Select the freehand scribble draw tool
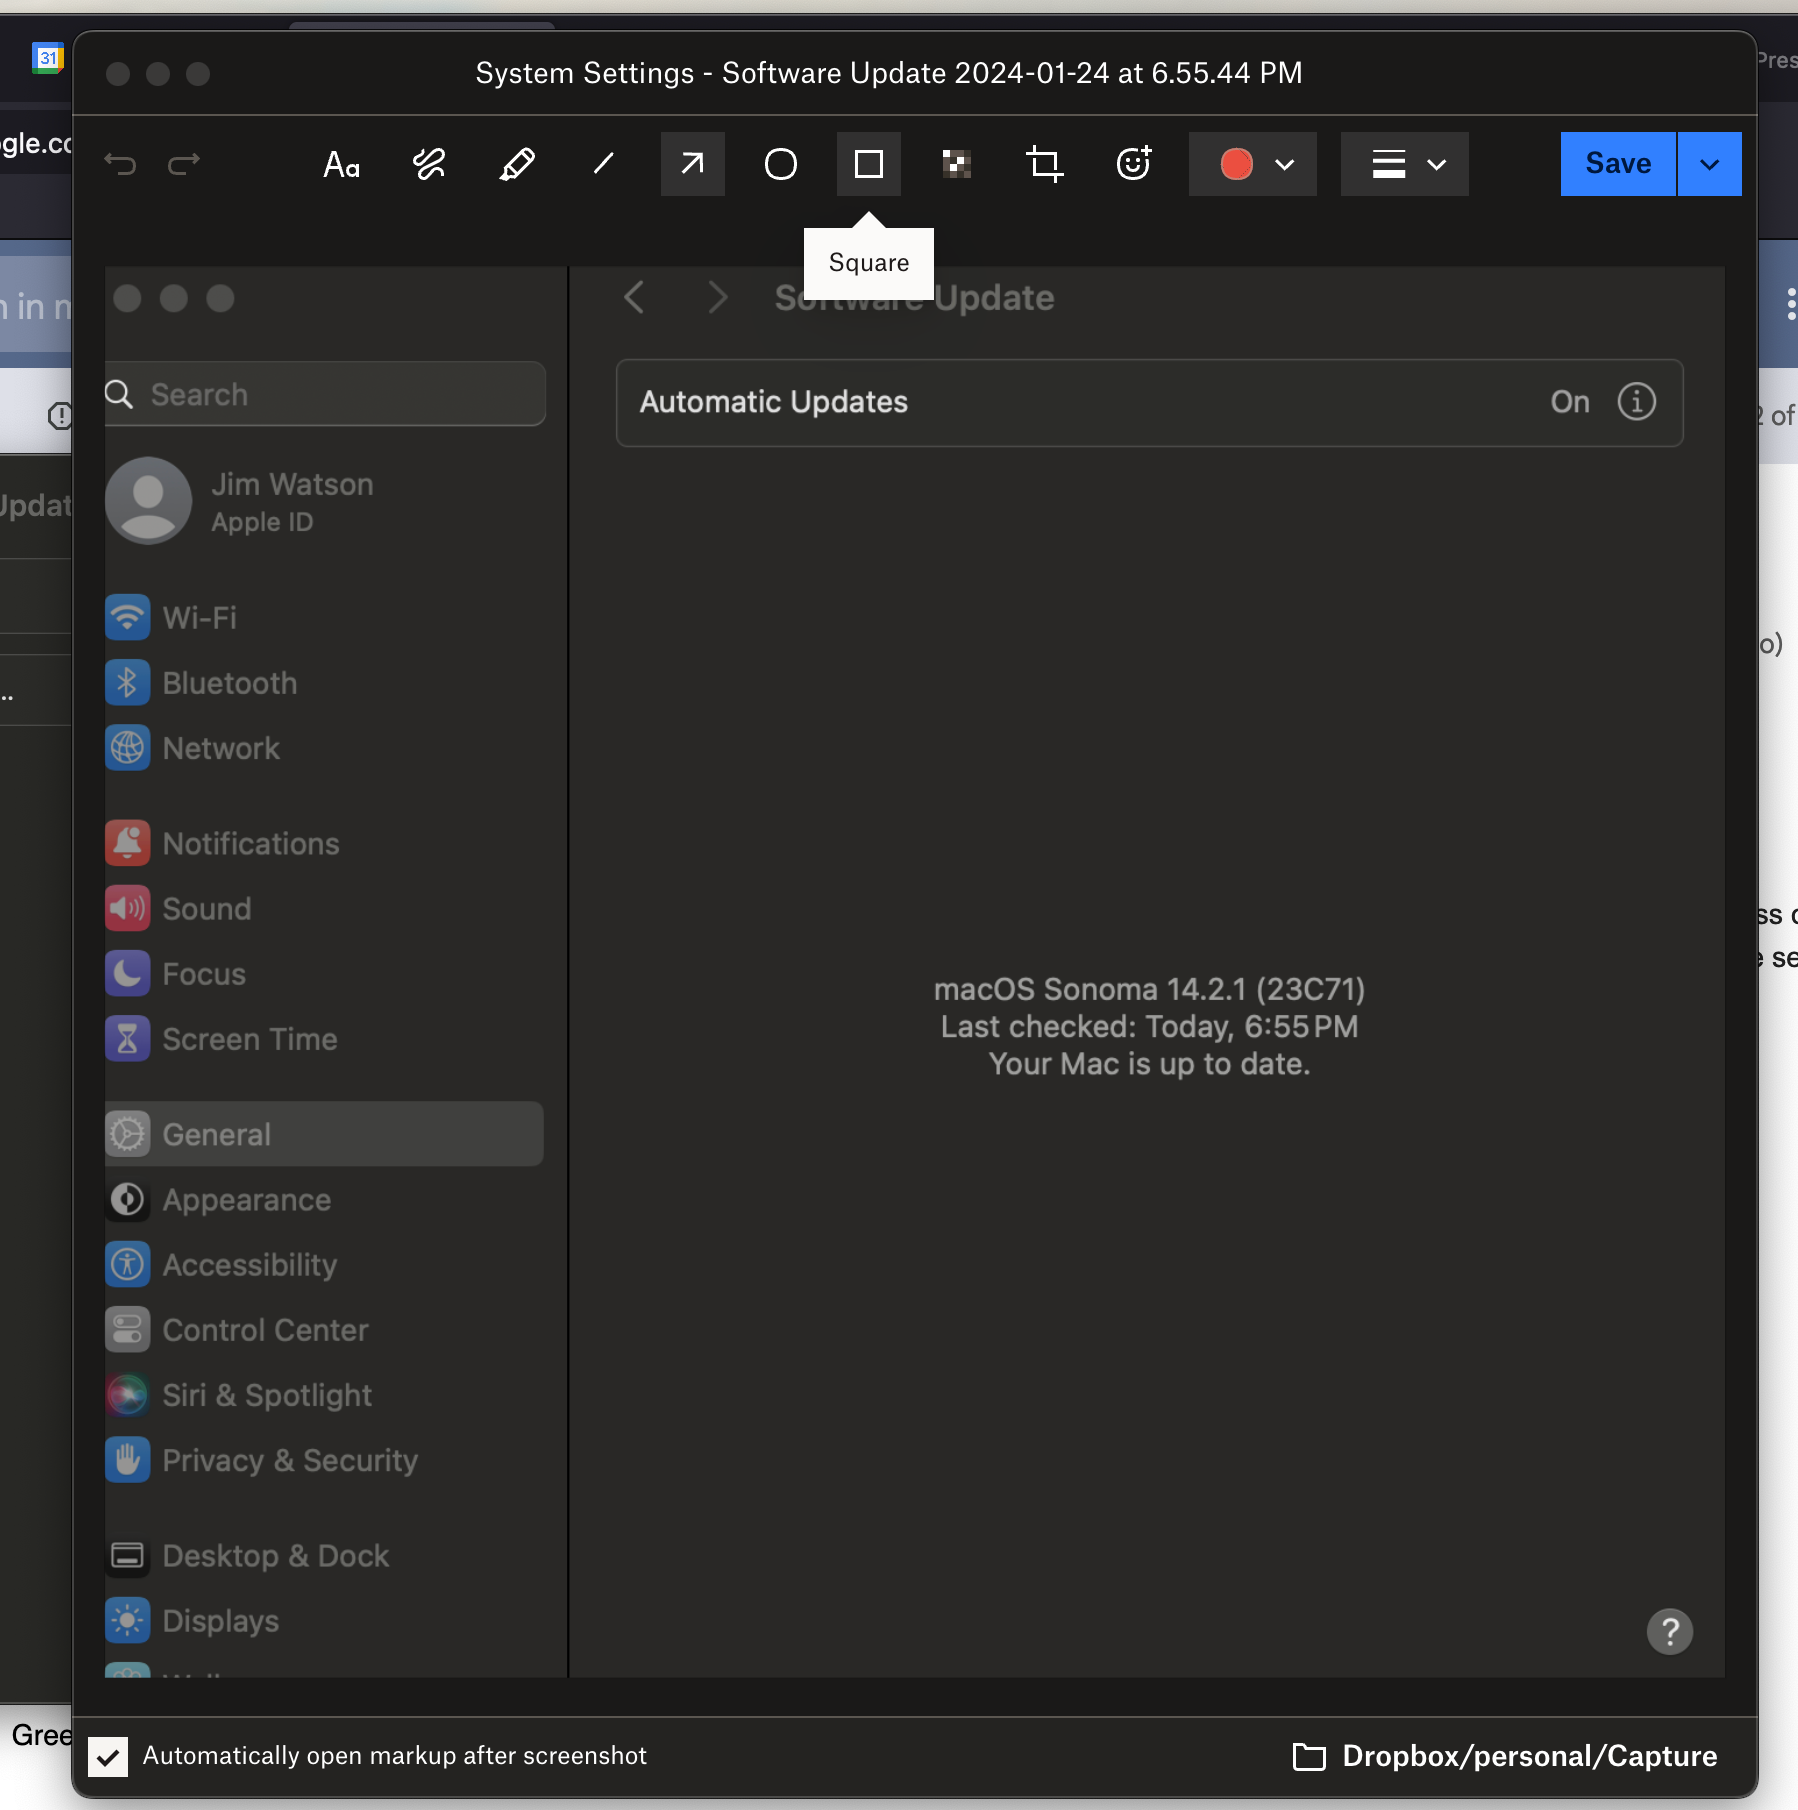The height and width of the screenshot is (1810, 1798). pyautogui.click(x=430, y=164)
